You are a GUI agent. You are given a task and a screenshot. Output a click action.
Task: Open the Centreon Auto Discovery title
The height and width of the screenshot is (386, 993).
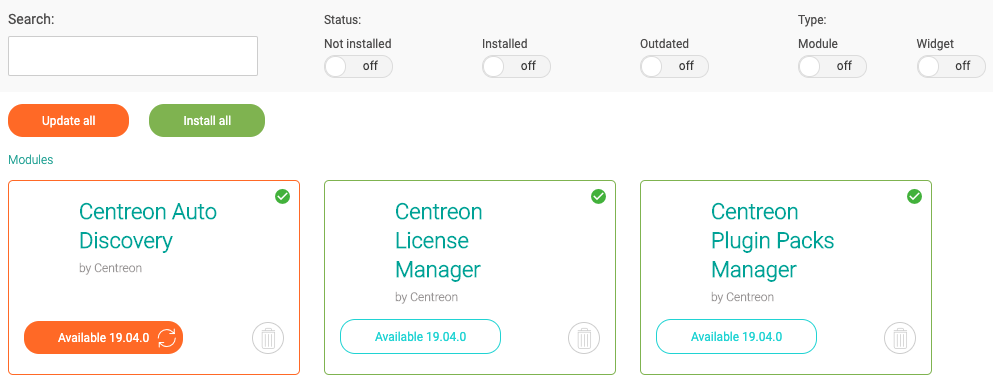[148, 226]
